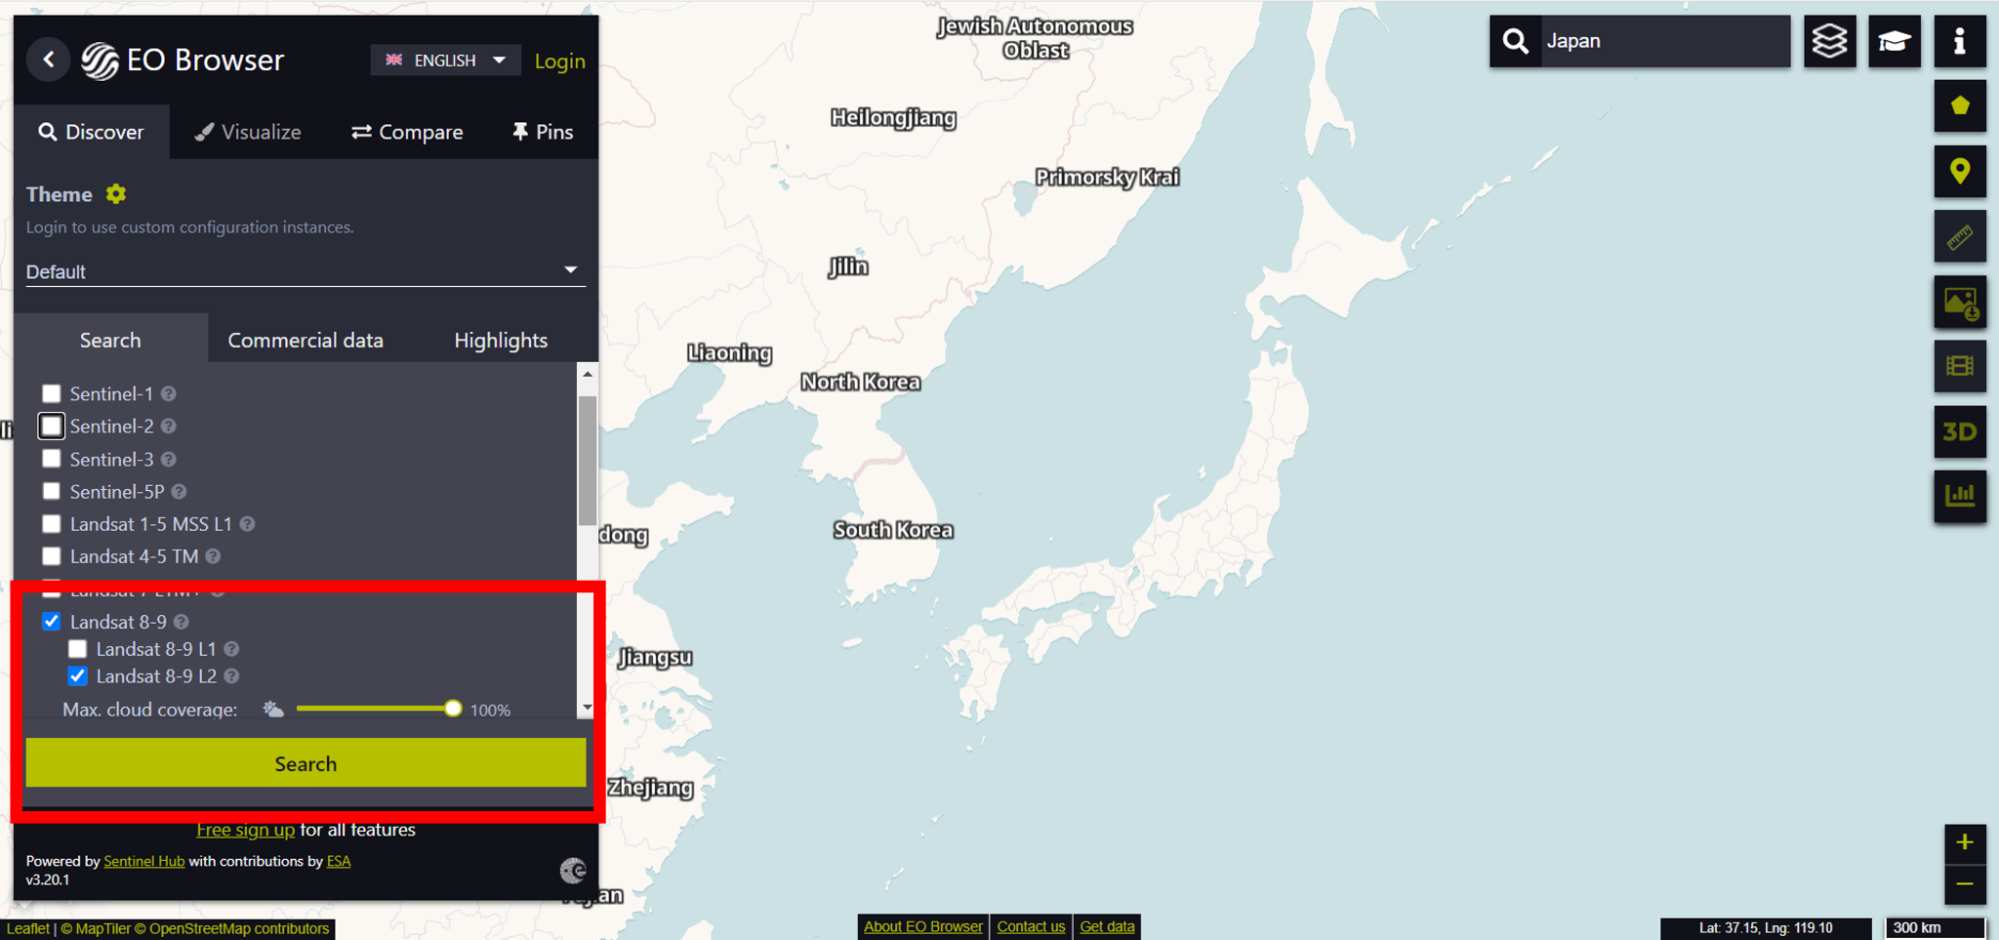Check the Landsat 8-9 L1 box

pyautogui.click(x=77, y=649)
